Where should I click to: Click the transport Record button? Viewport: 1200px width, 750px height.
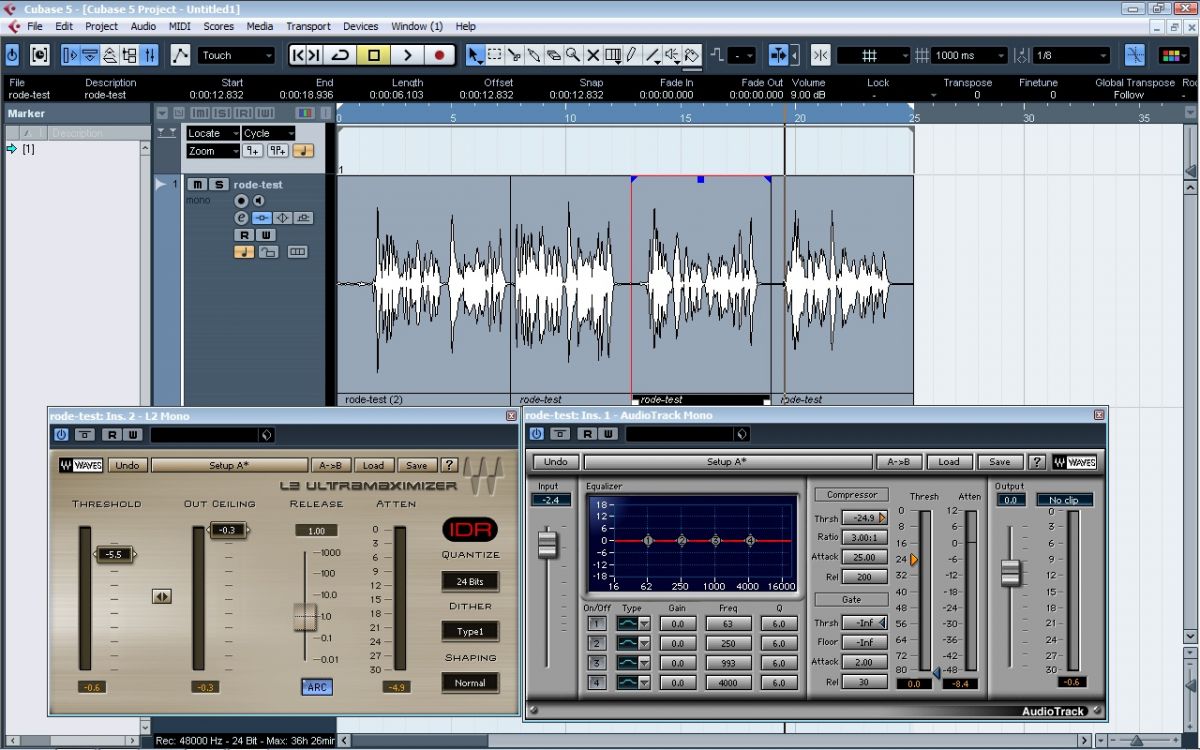[x=439, y=55]
